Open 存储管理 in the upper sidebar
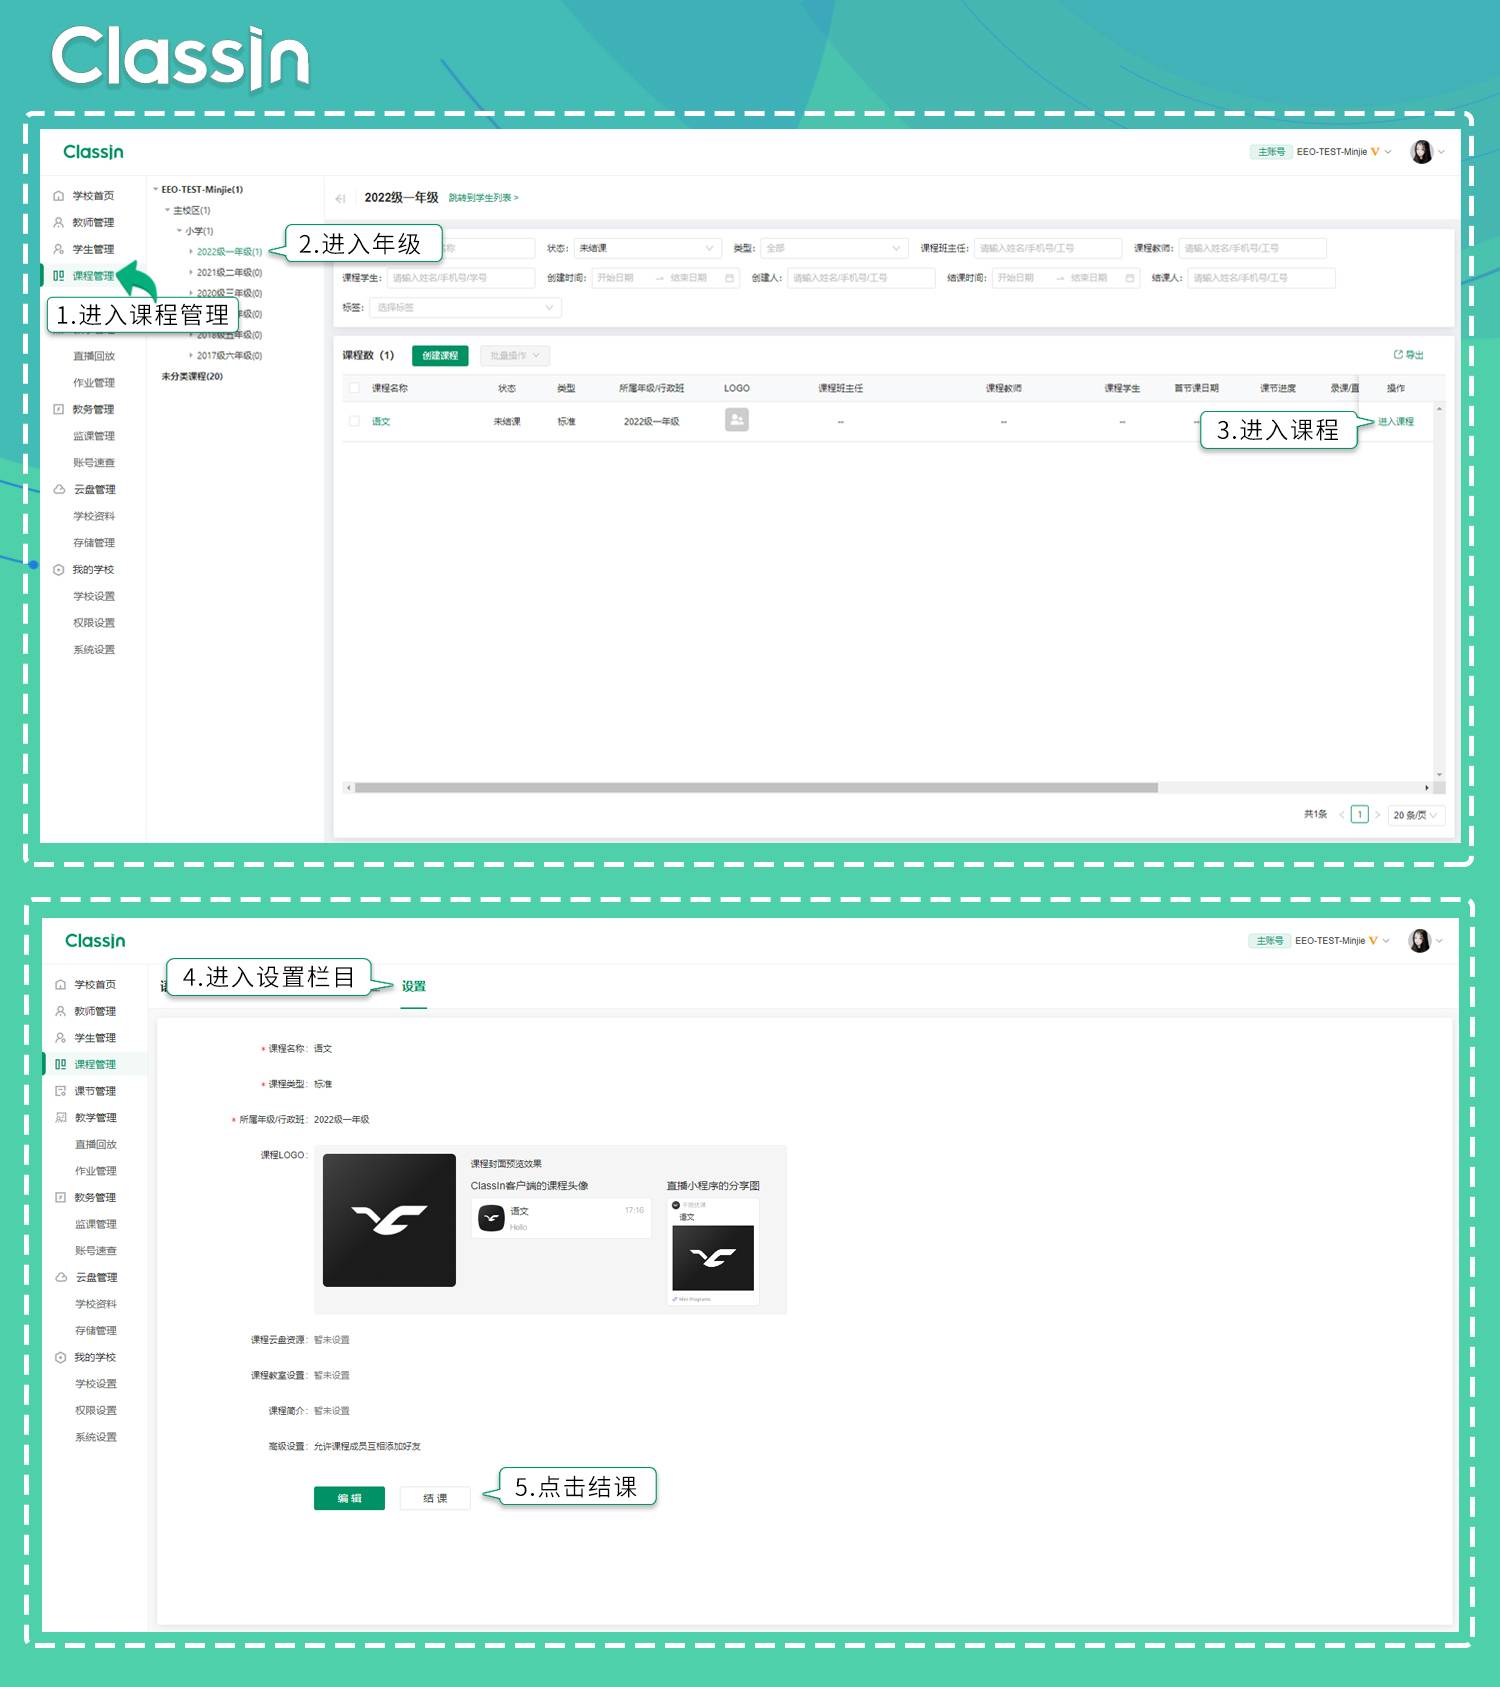The image size is (1500, 1687). point(94,543)
